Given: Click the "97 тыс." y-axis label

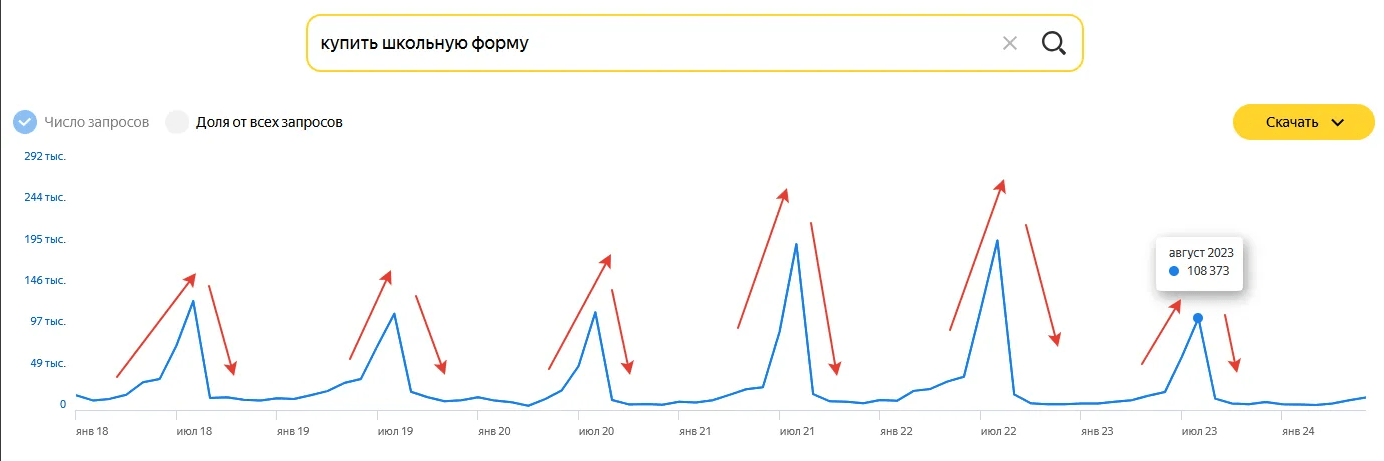Looking at the screenshot, I should point(48,321).
